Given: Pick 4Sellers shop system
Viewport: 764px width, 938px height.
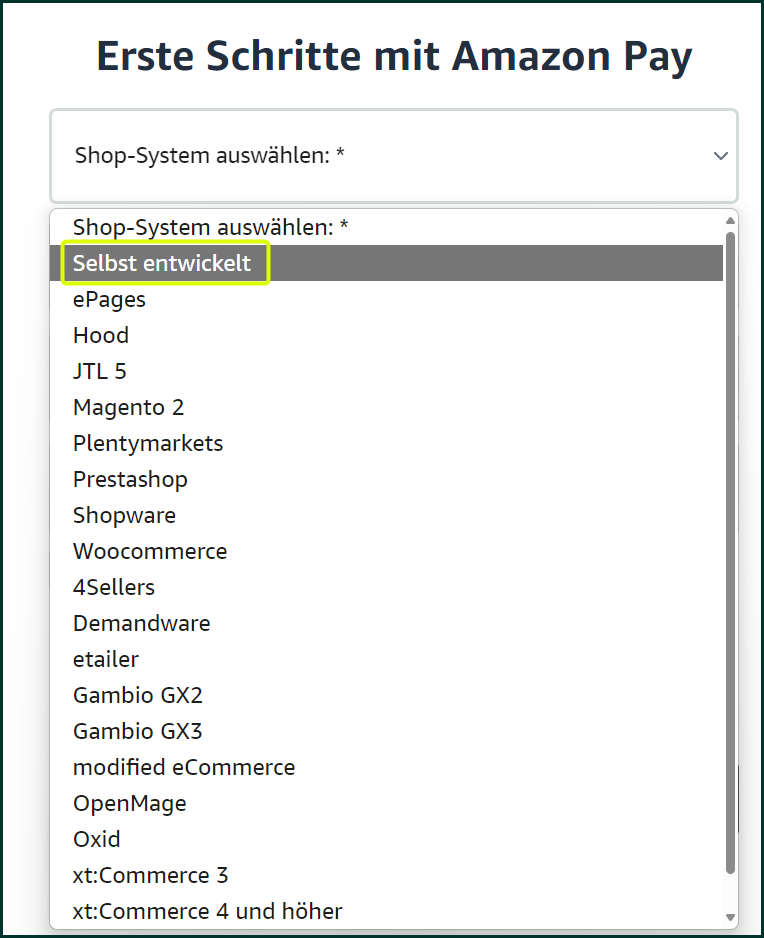Looking at the screenshot, I should [x=386, y=587].
